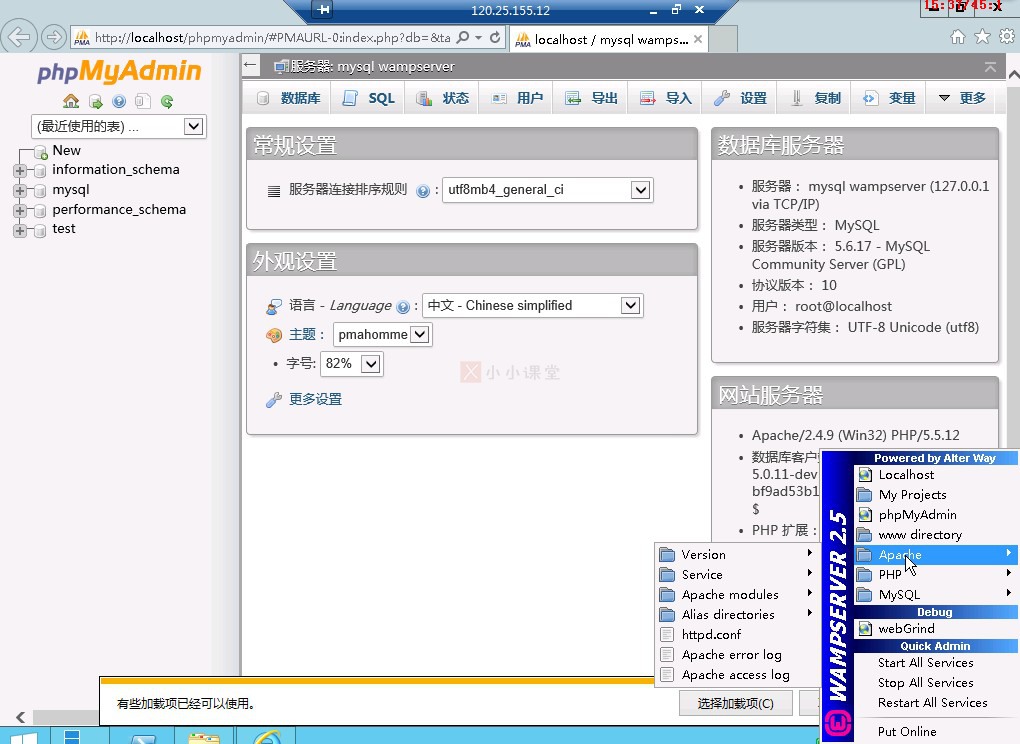Click the browser favorites star icon
The image size is (1020, 744).
982,36
